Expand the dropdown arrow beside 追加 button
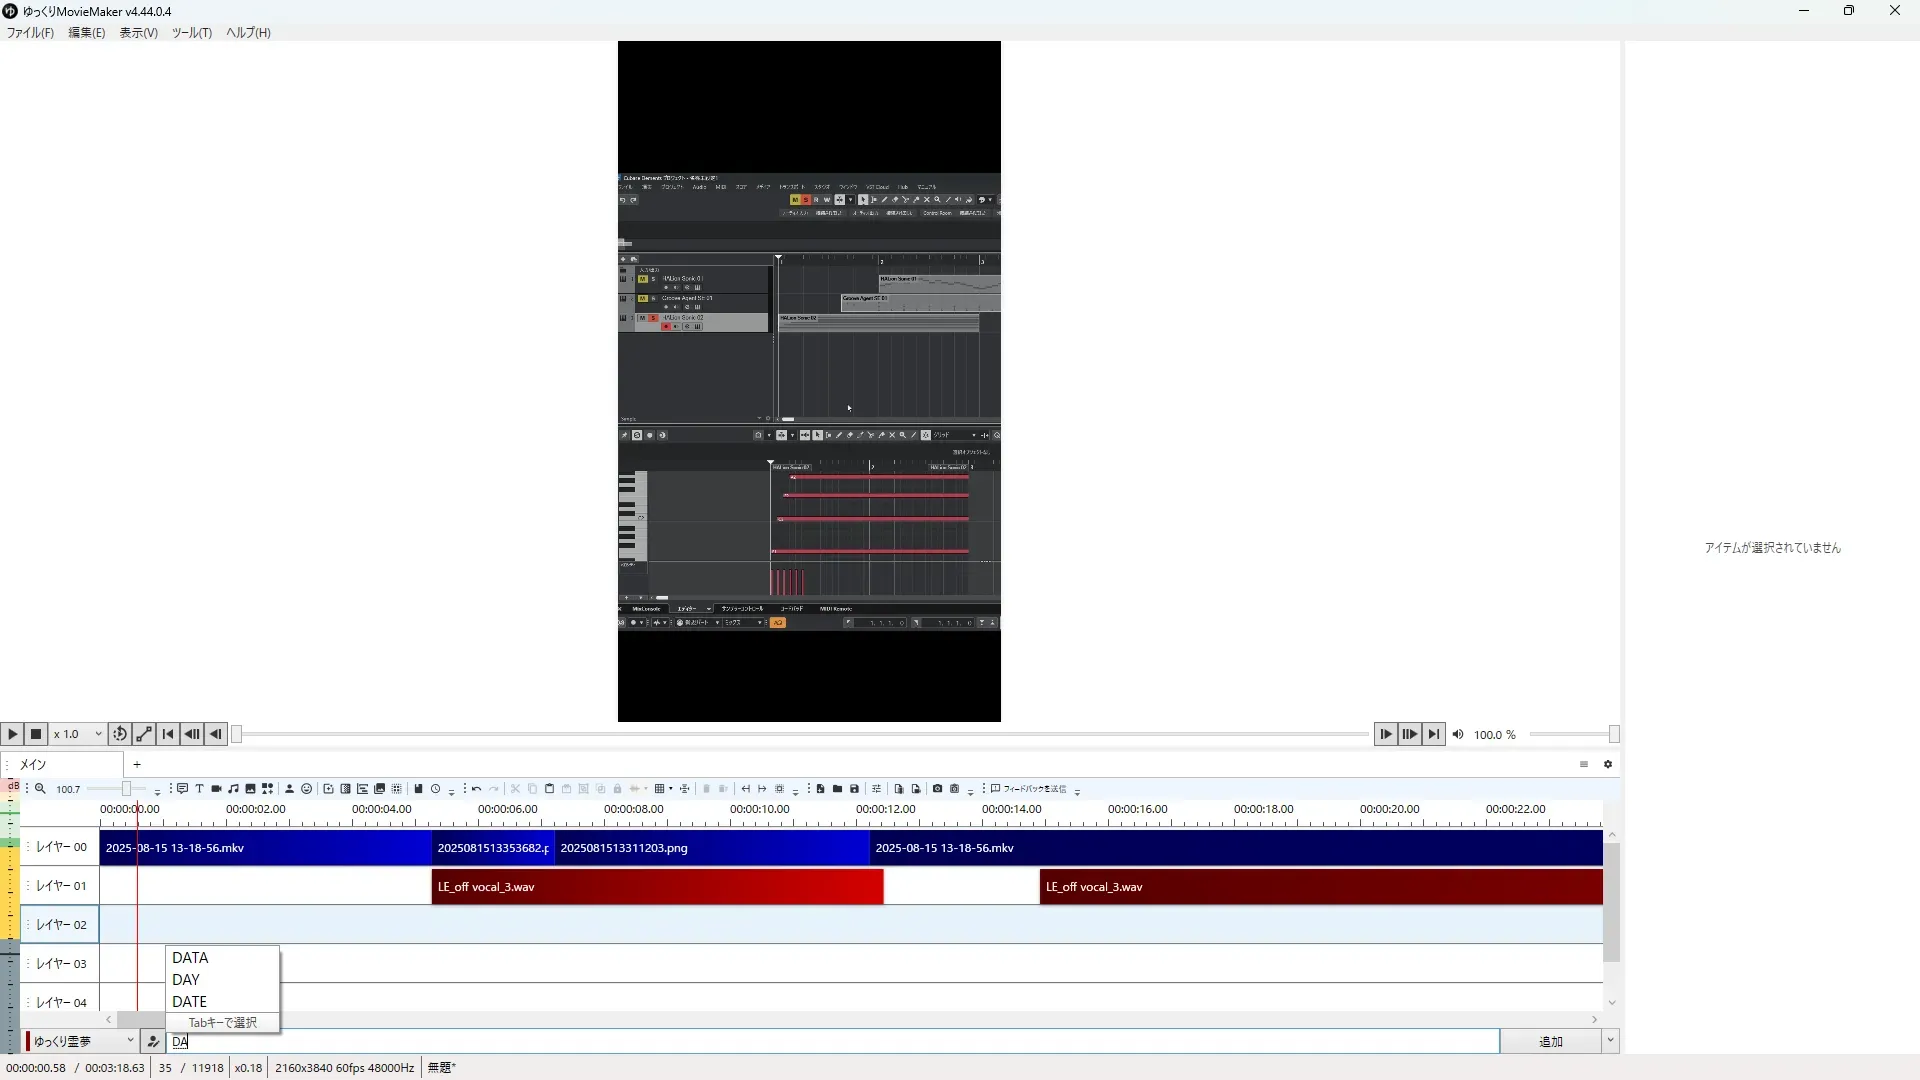Viewport: 1920px width, 1080px height. coord(1610,1041)
